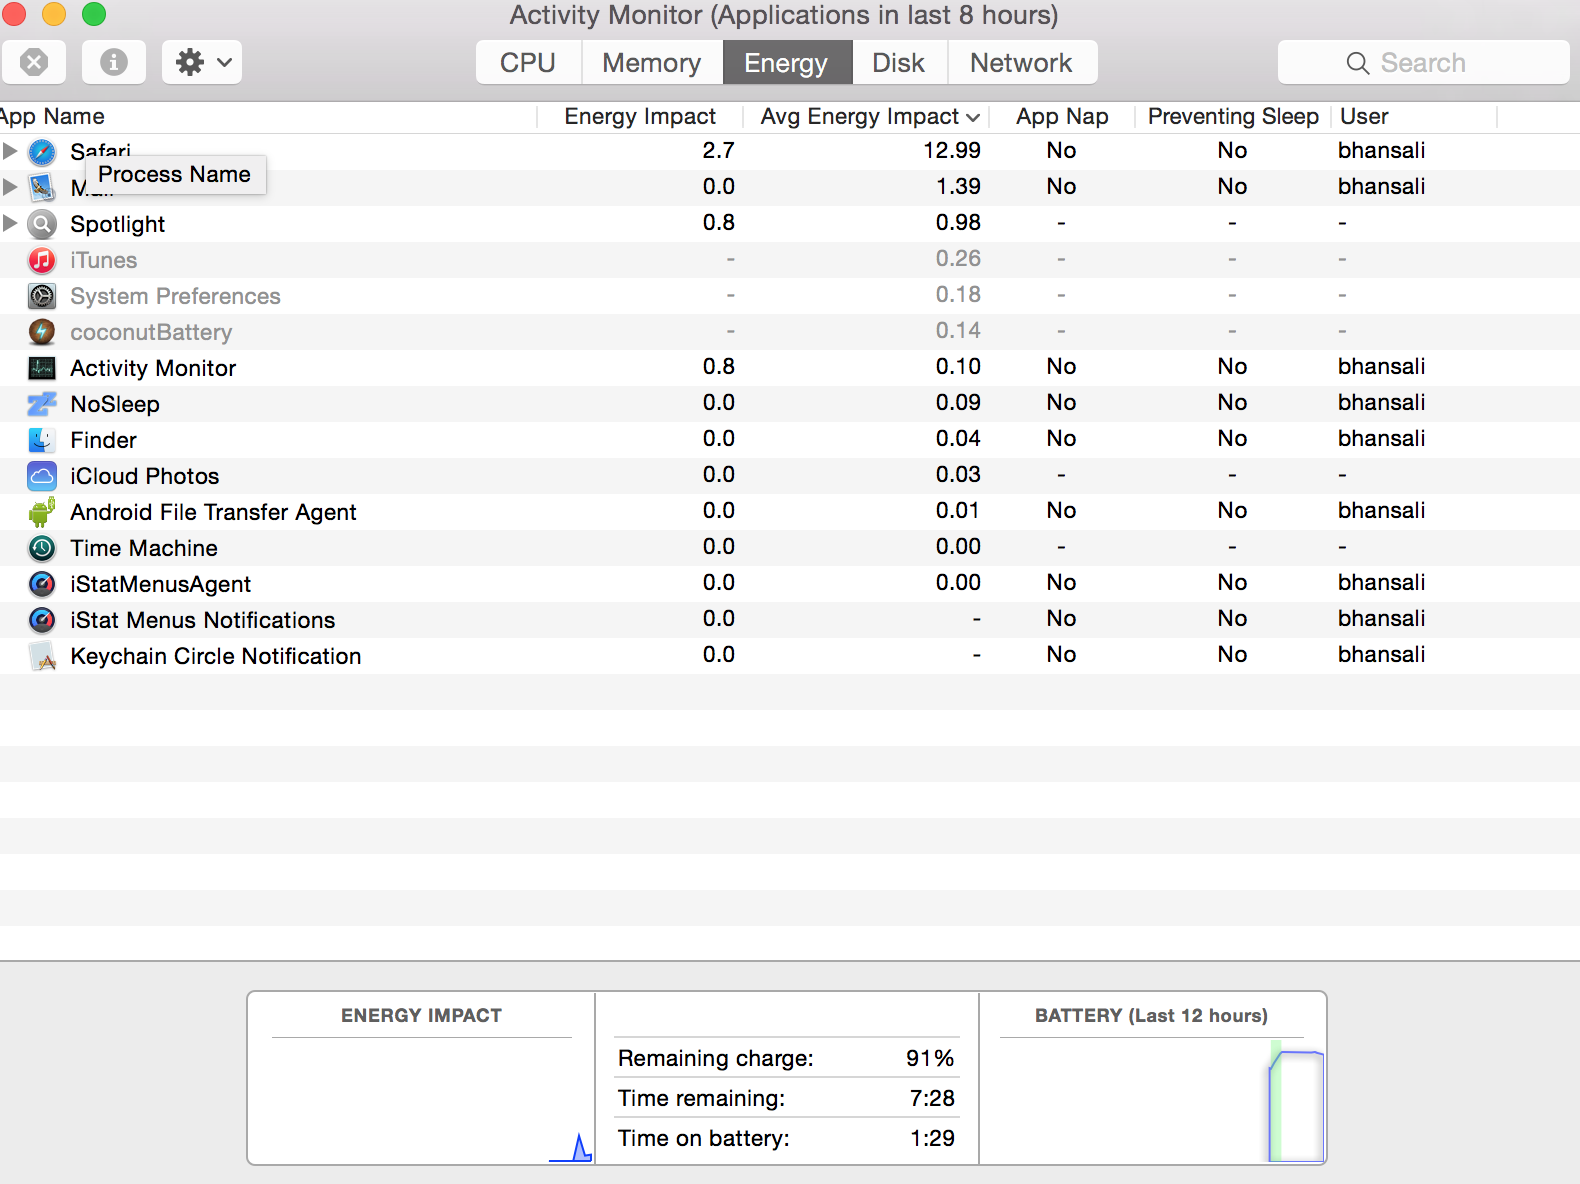
Task: Select the Keychain Circle Notification name
Action: pos(216,656)
